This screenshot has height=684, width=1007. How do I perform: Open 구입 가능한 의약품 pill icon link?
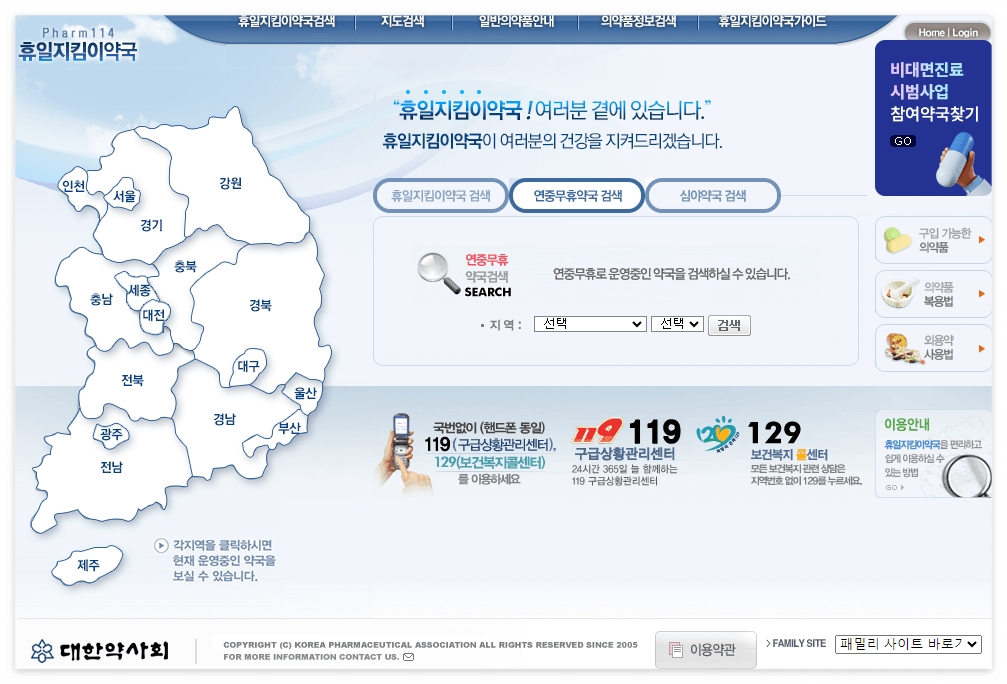897,240
